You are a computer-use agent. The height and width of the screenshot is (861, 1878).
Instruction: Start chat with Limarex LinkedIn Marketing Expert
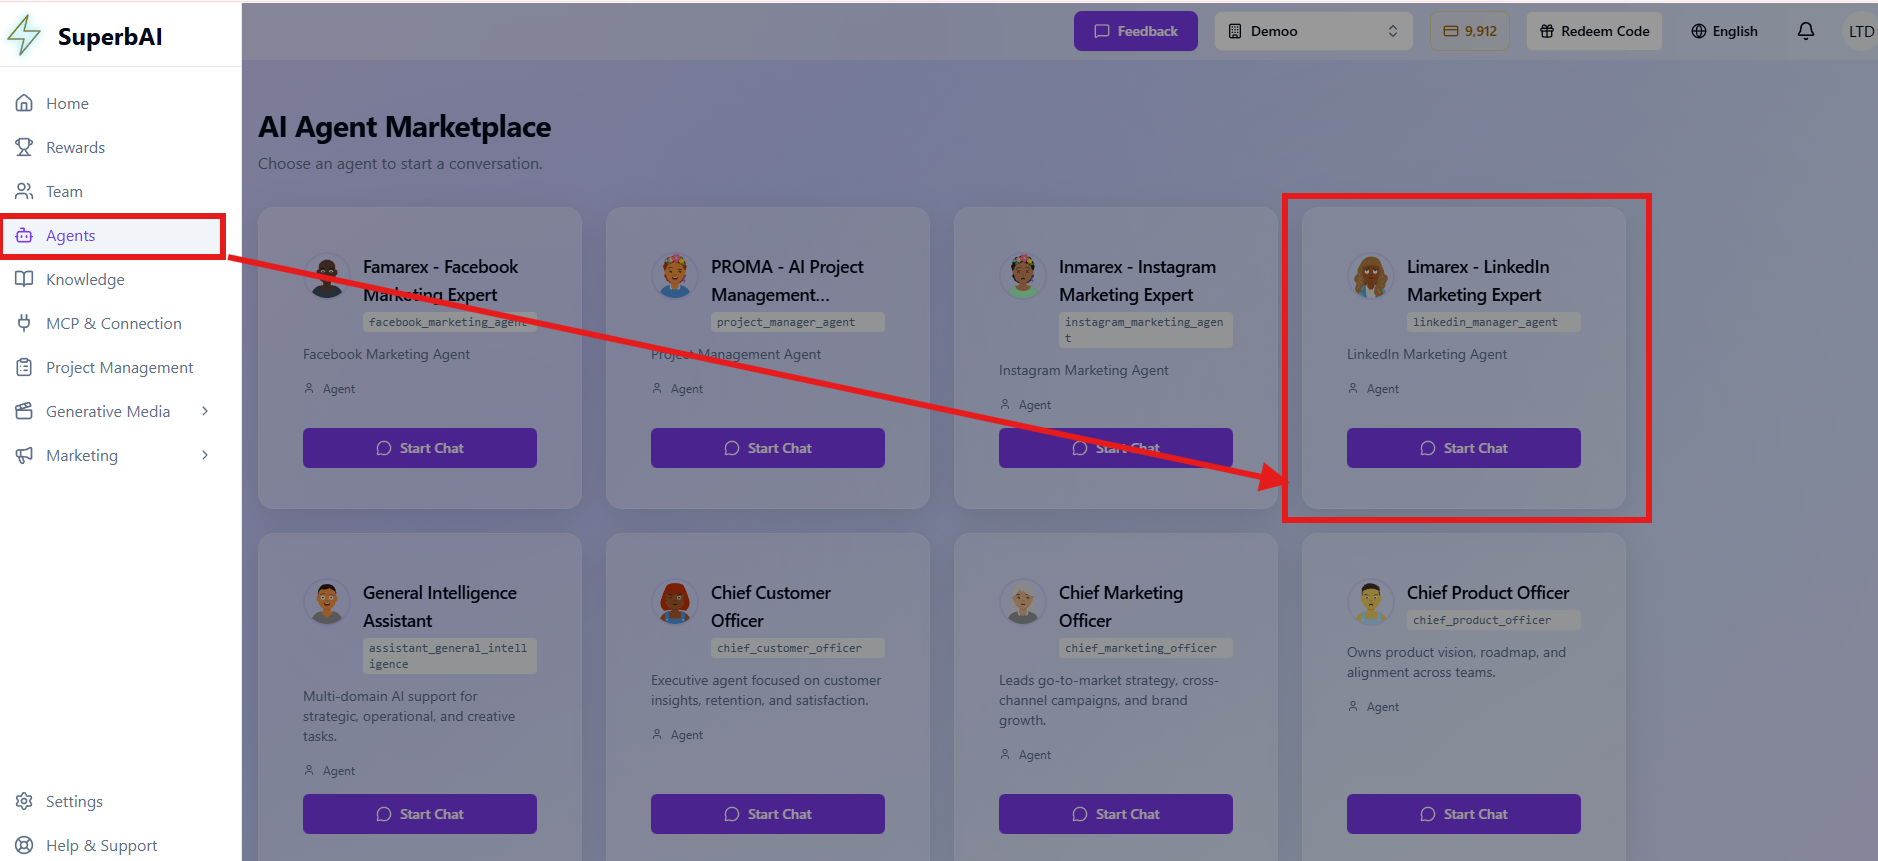[x=1463, y=448]
